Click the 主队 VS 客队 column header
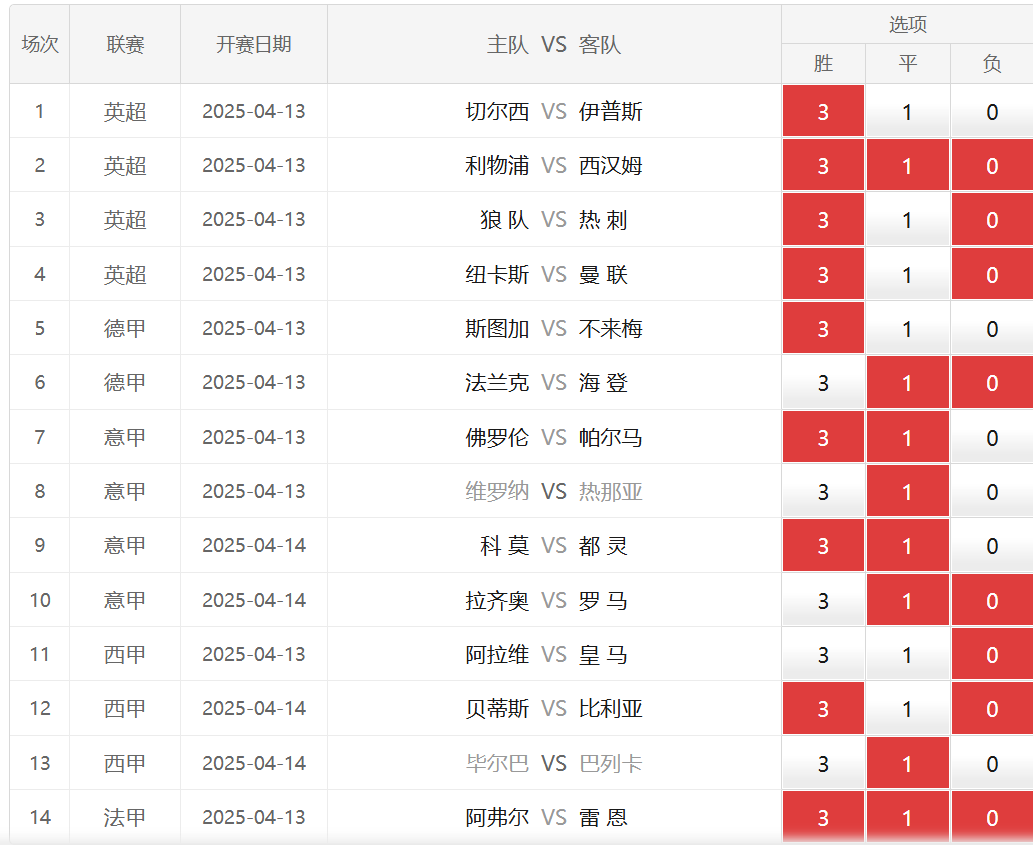 coord(554,44)
